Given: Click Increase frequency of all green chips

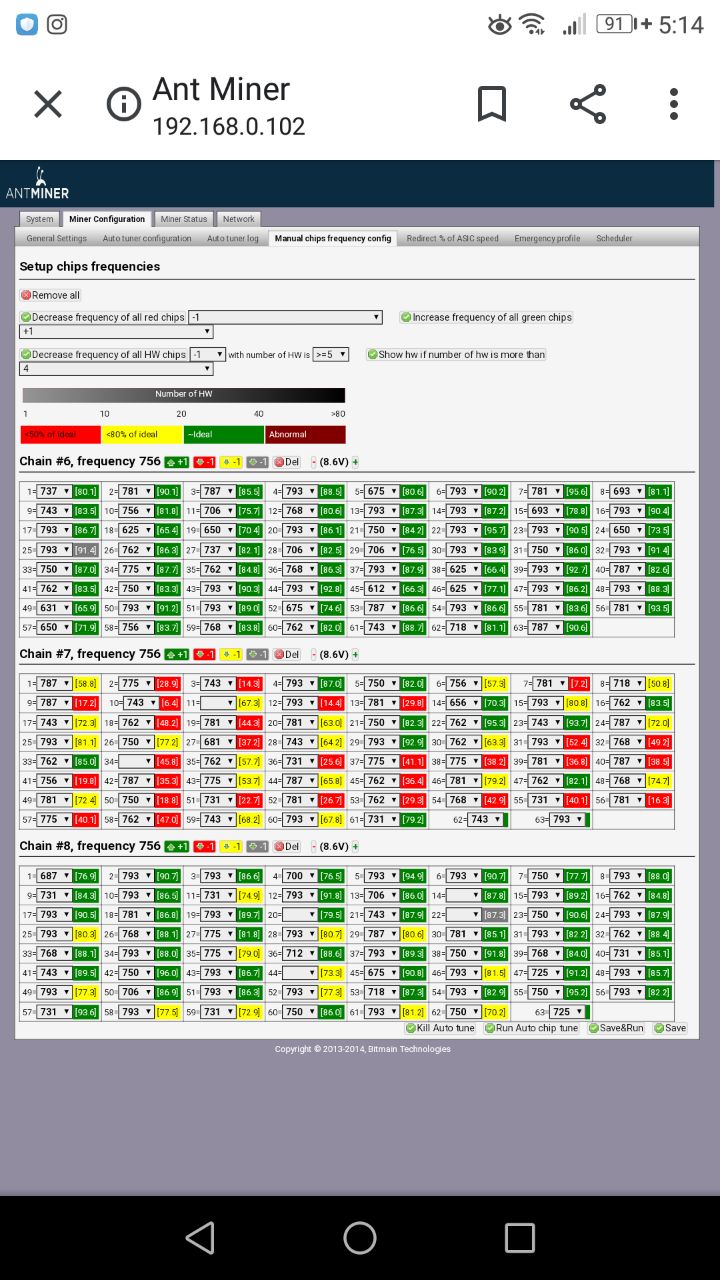Looking at the screenshot, I should 487,317.
